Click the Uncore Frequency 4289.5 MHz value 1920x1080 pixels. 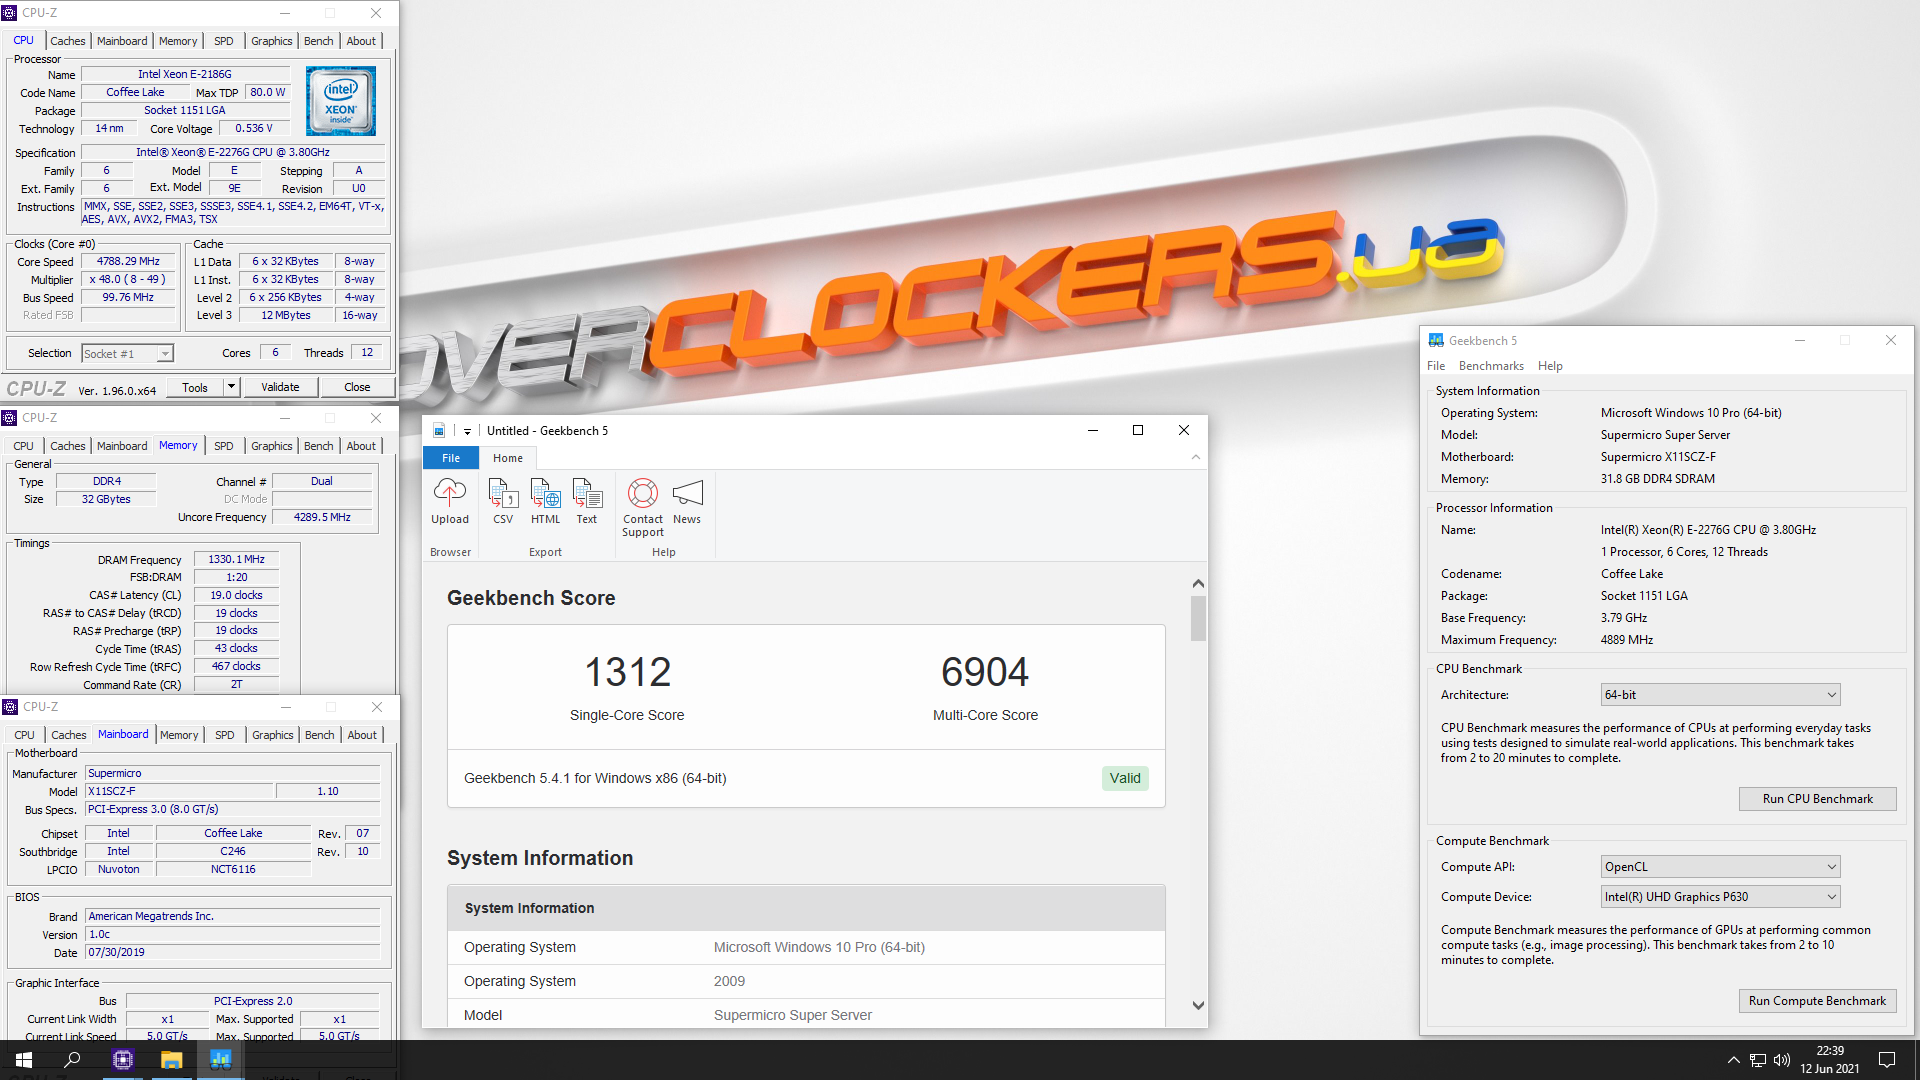[322, 518]
